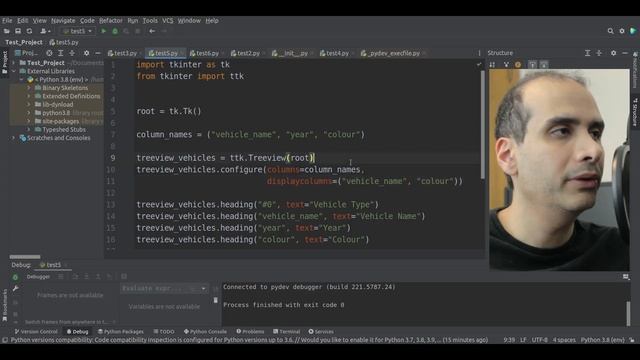This screenshot has height=360, width=640.
Task: Expand the Binary Skeletons folder
Action: coord(29,88)
